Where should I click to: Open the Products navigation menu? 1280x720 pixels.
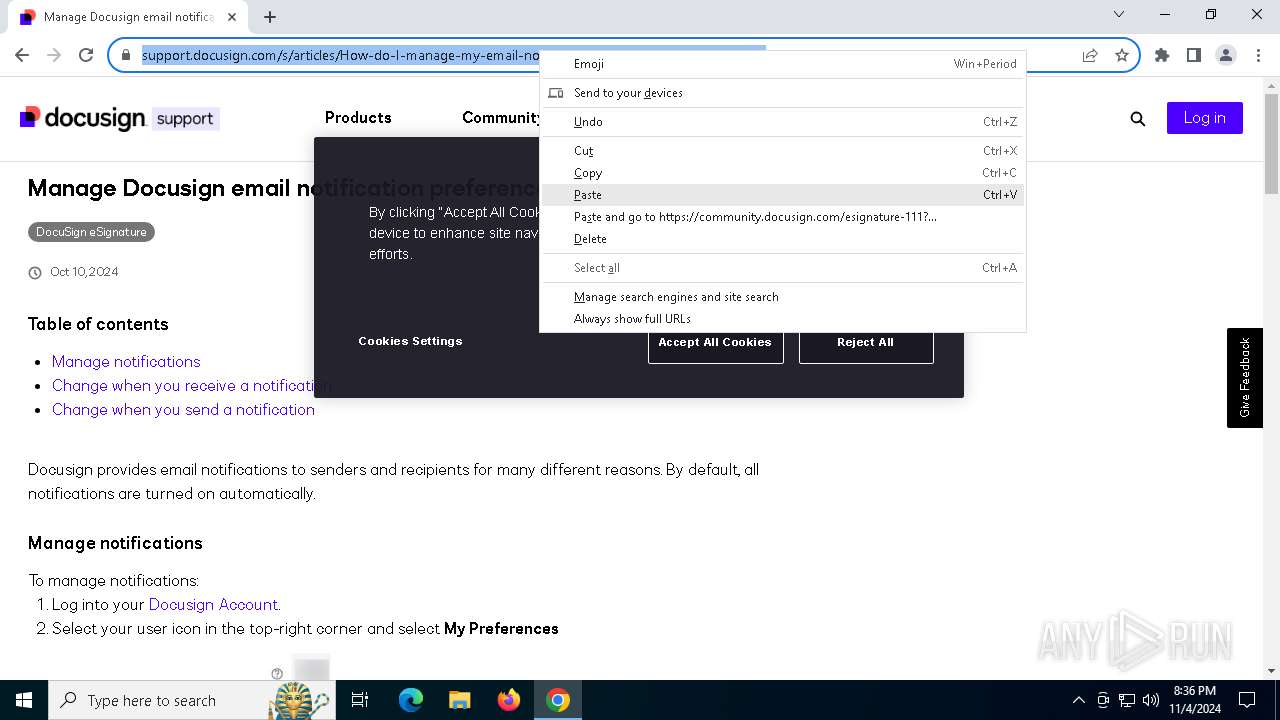click(358, 118)
